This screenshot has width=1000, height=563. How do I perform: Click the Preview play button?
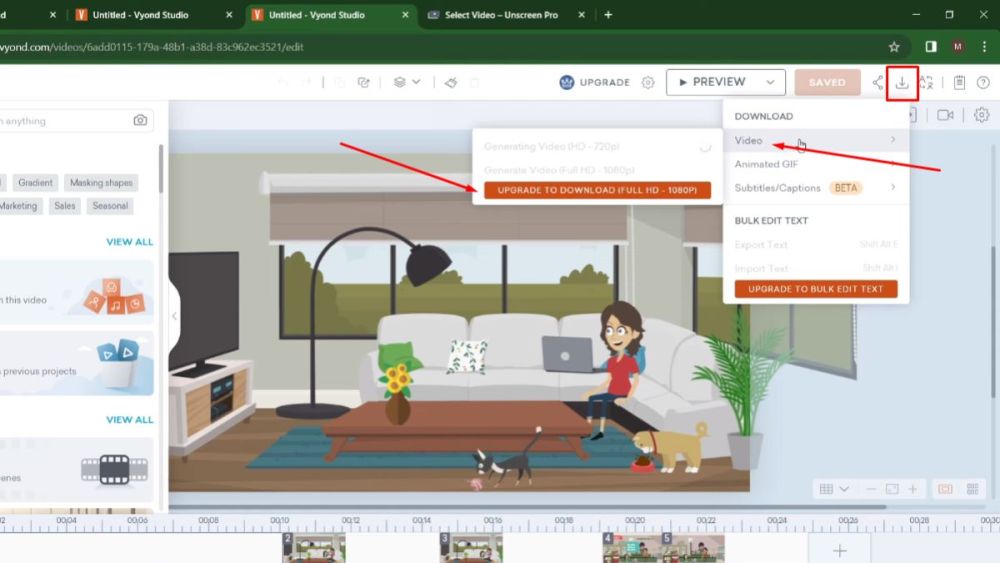[712, 82]
